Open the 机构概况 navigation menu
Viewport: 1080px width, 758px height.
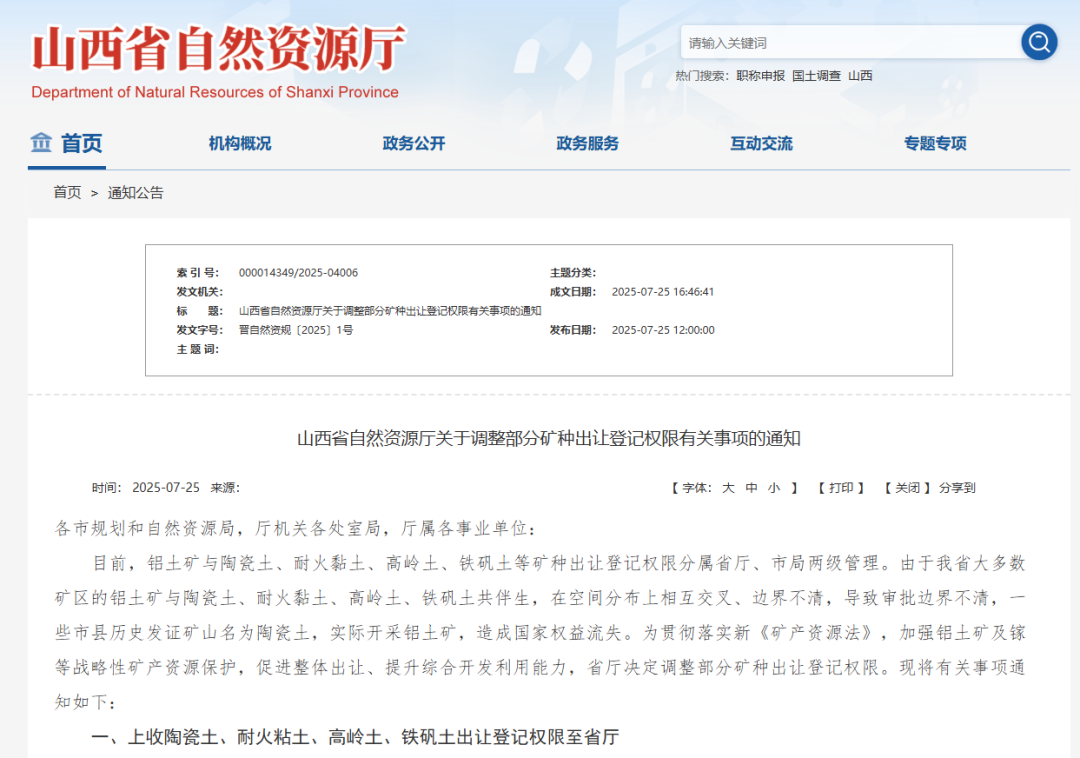(x=238, y=143)
